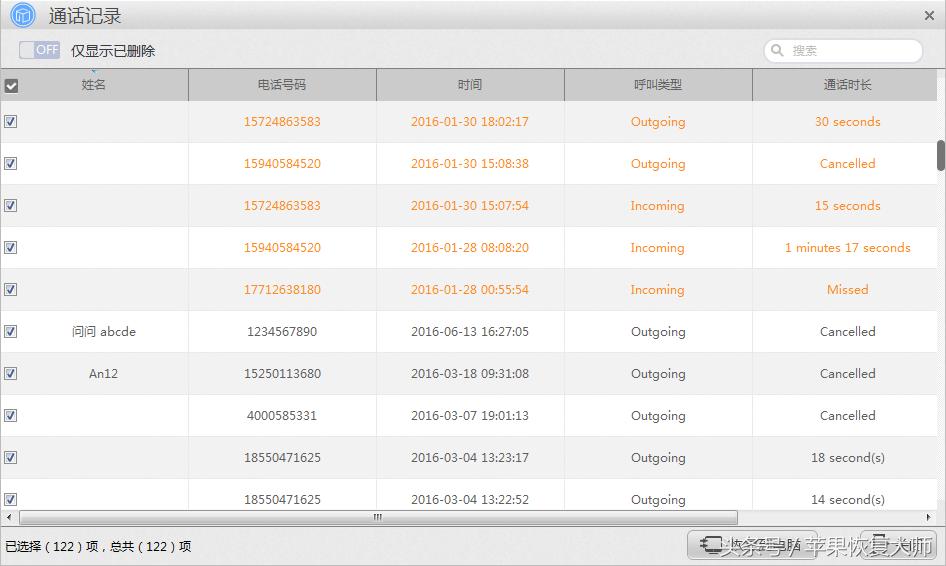
Task: Click the vertical scrollbar thumb
Action: pos(940,155)
